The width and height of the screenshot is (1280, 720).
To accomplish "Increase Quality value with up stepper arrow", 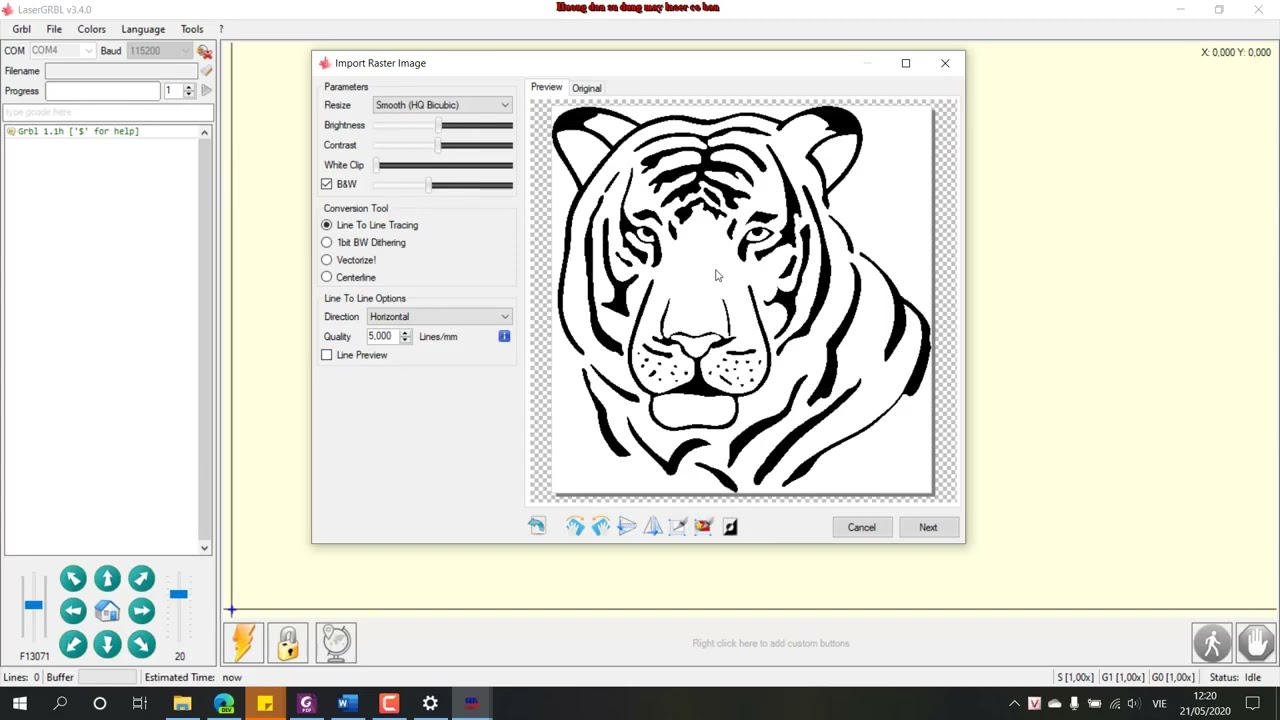I will tap(405, 333).
